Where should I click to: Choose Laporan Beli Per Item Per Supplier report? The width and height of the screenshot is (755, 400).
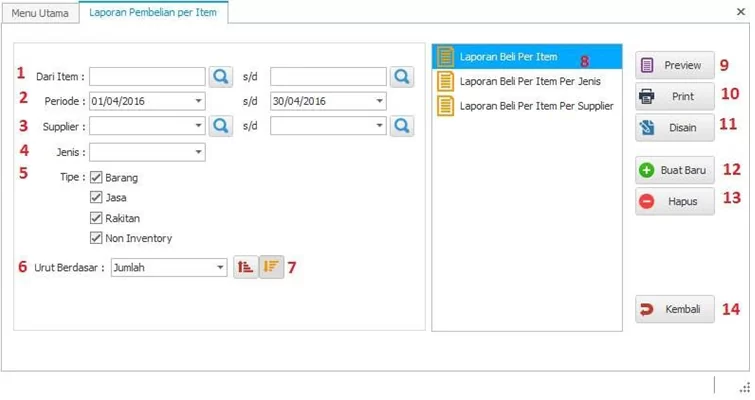pyautogui.click(x=535, y=105)
